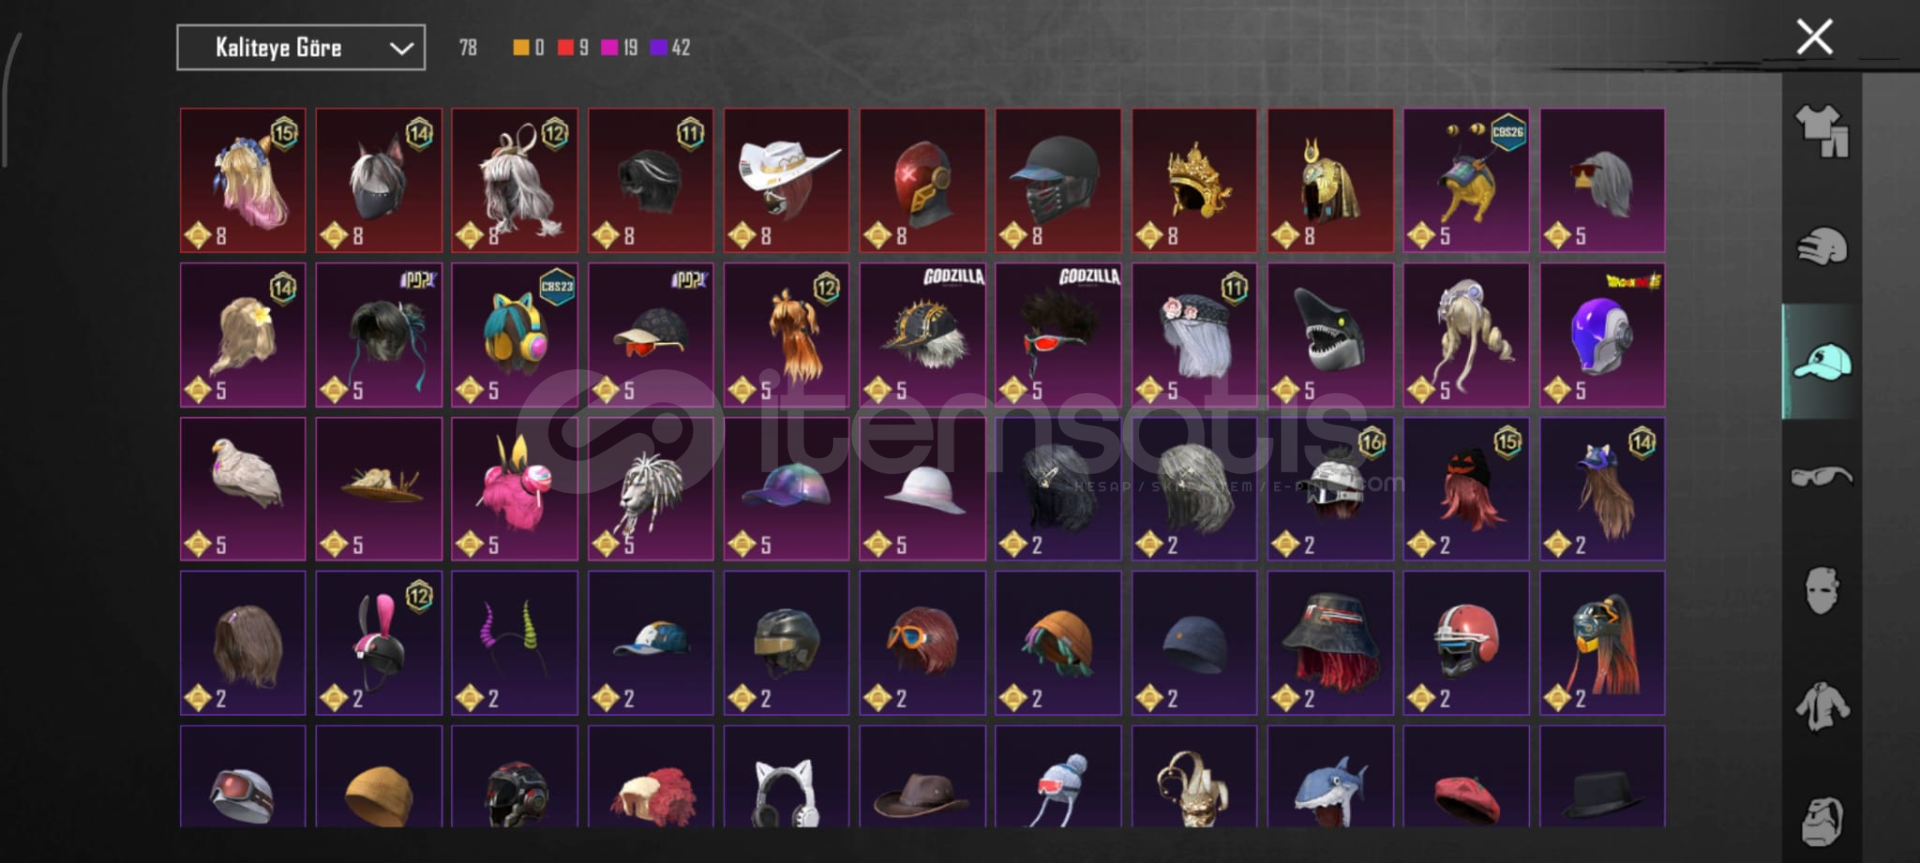The width and height of the screenshot is (1920, 863).
Task: Select the white cowboy hat item
Action: point(787,180)
